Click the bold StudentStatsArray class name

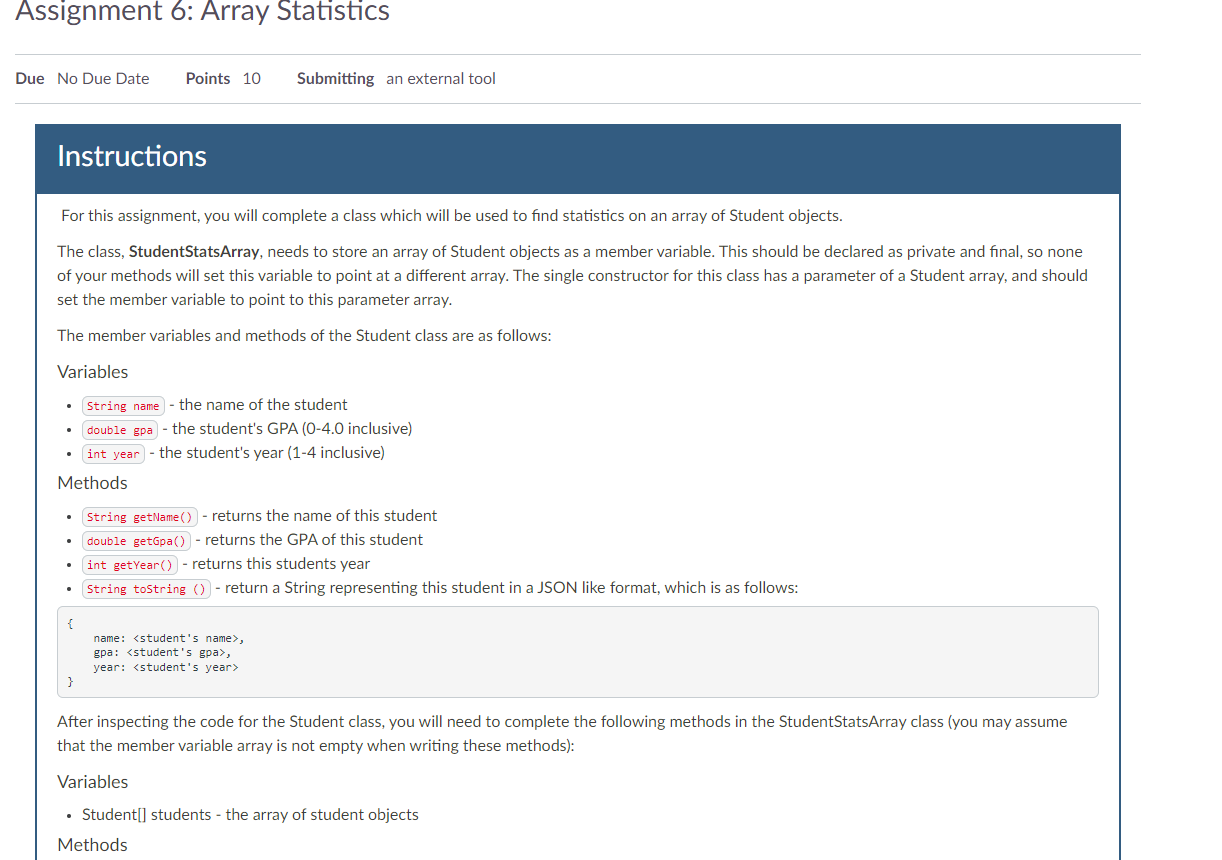point(194,252)
